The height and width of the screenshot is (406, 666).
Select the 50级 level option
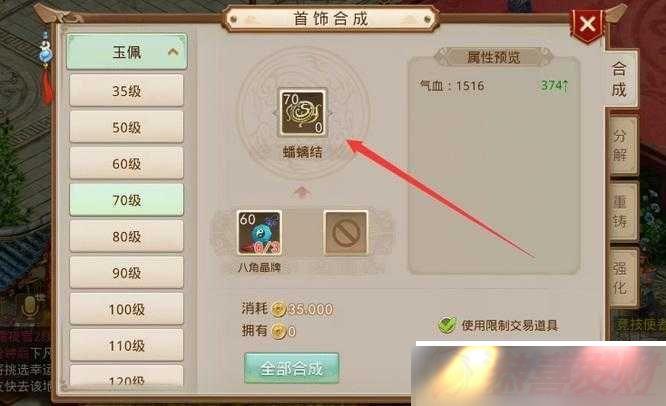[x=127, y=127]
